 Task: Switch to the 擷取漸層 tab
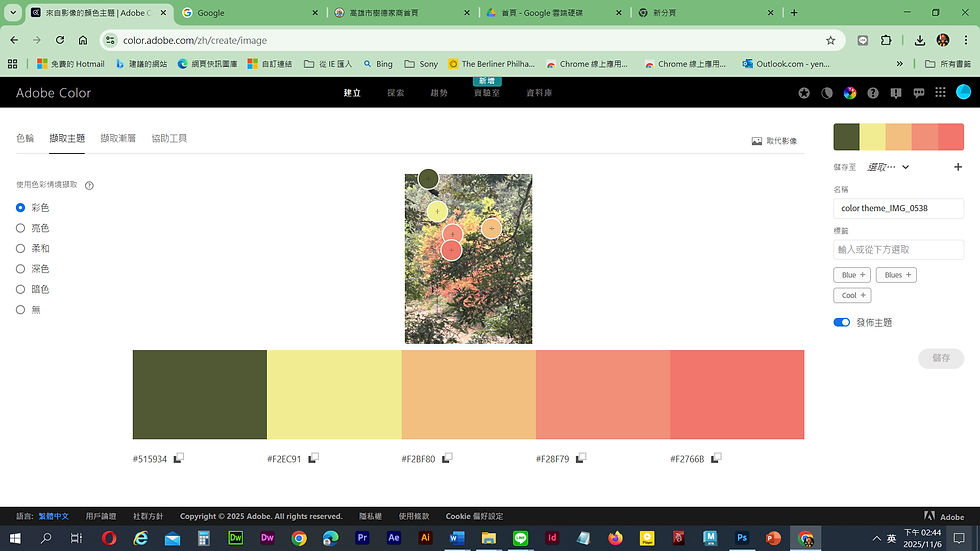point(118,138)
